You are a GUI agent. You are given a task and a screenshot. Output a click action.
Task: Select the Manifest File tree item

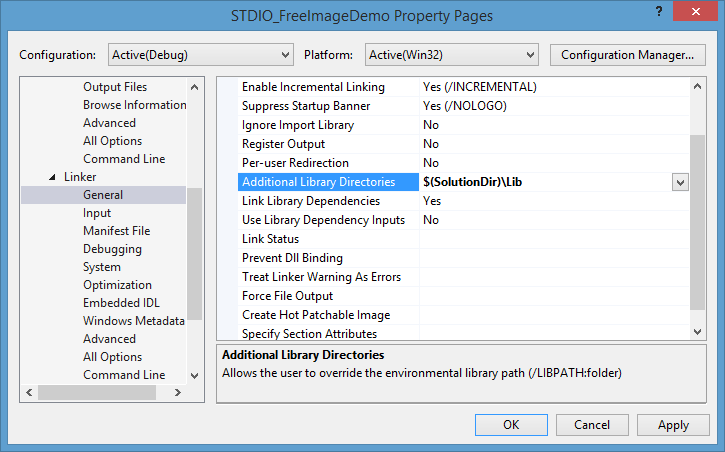[x=117, y=231]
